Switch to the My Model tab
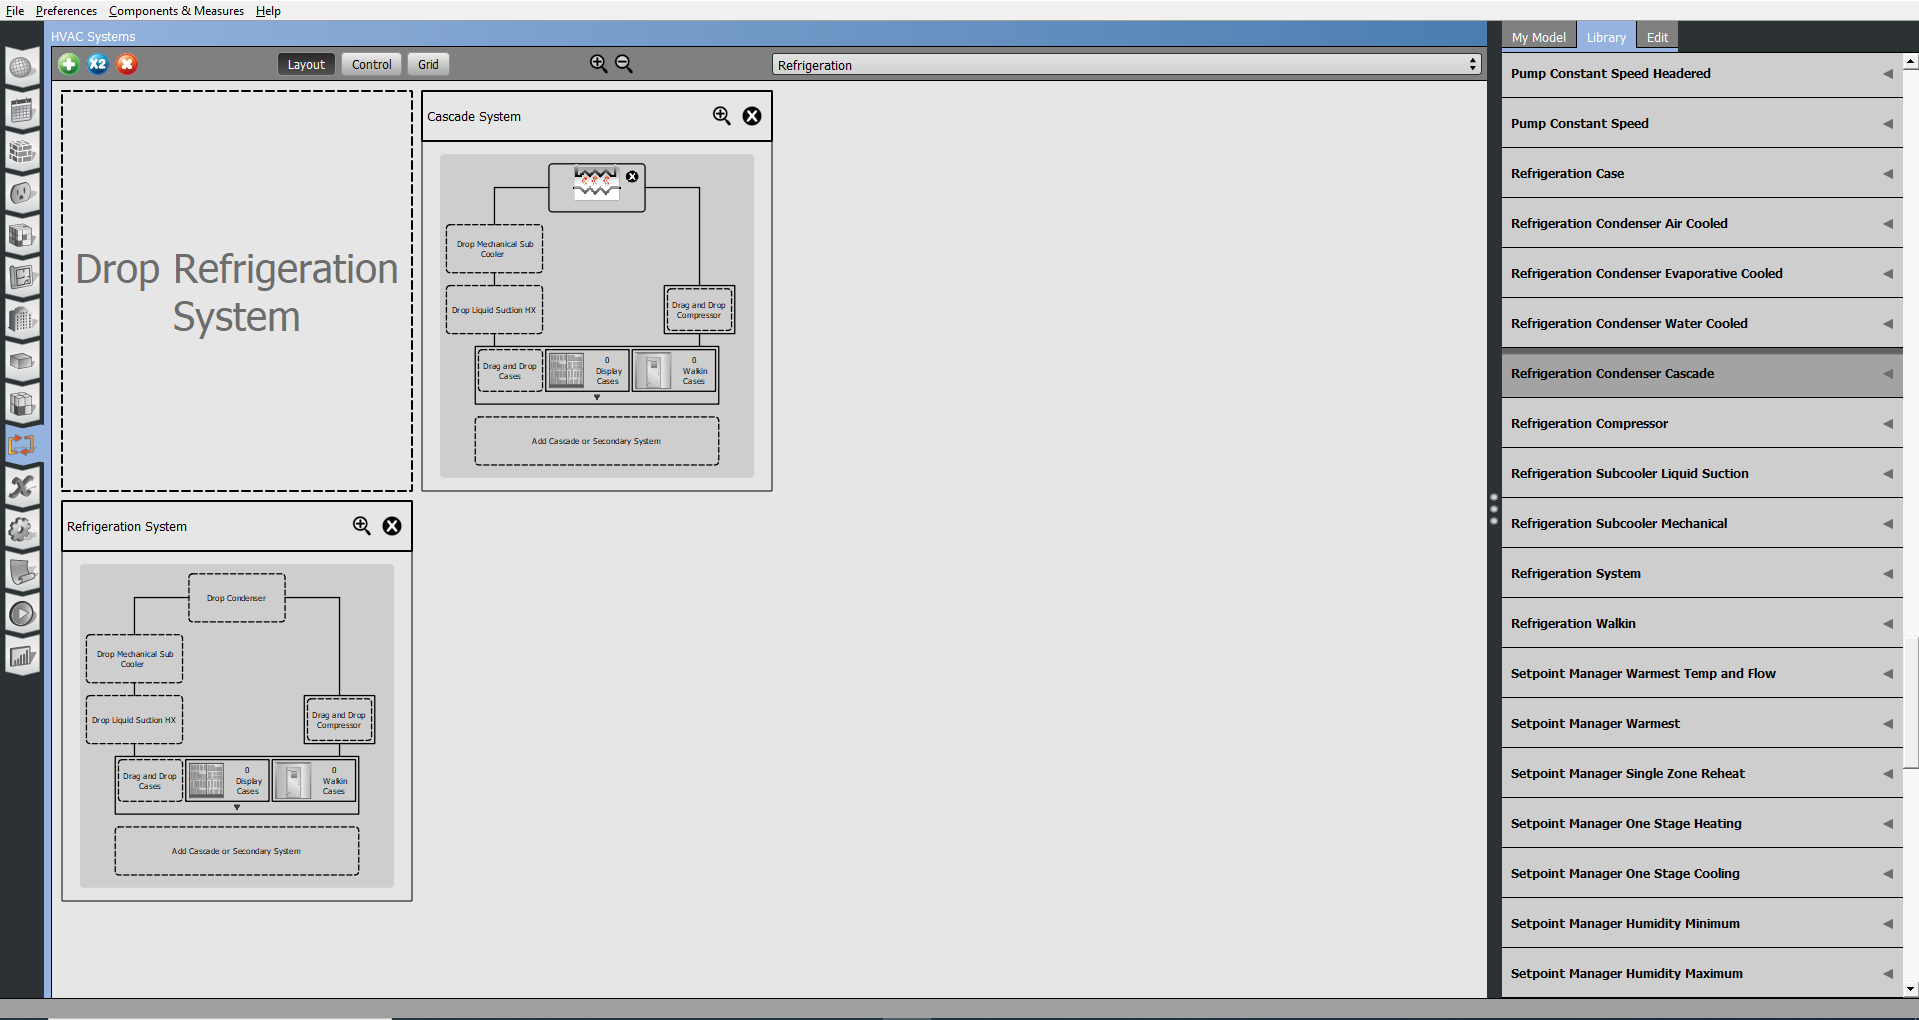The width and height of the screenshot is (1919, 1020). [1537, 35]
